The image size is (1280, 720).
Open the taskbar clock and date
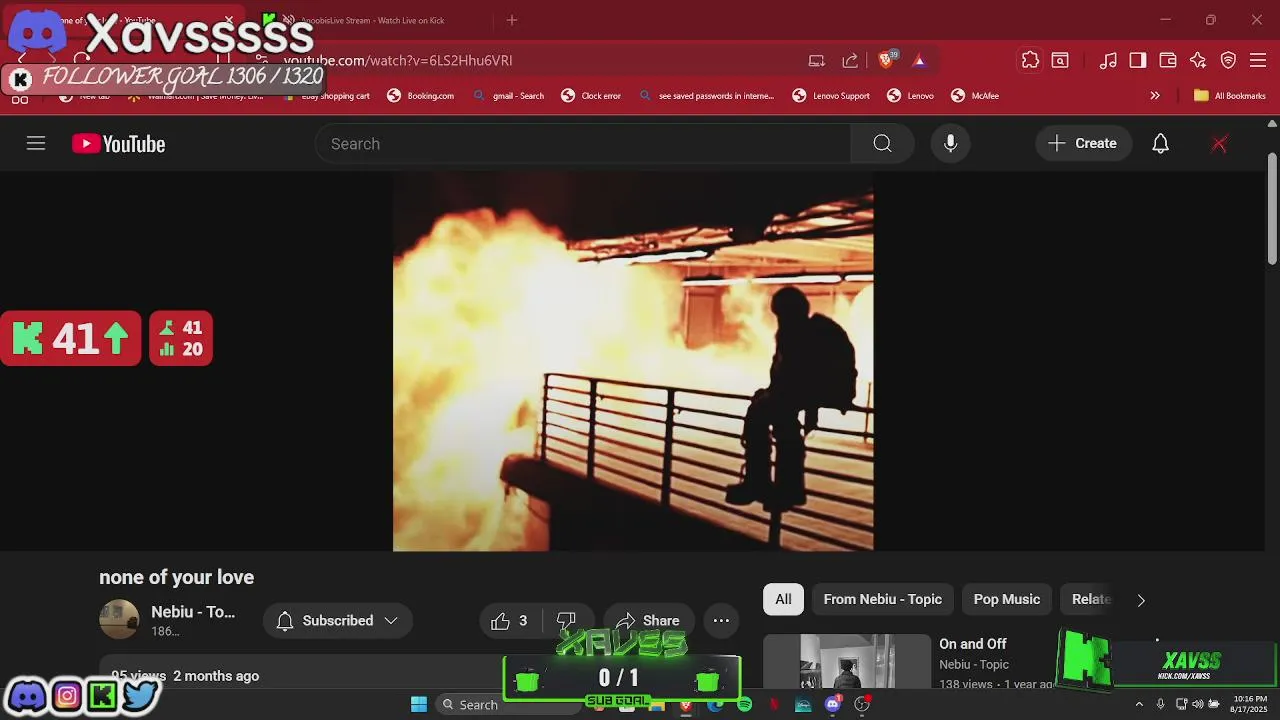click(x=1250, y=704)
